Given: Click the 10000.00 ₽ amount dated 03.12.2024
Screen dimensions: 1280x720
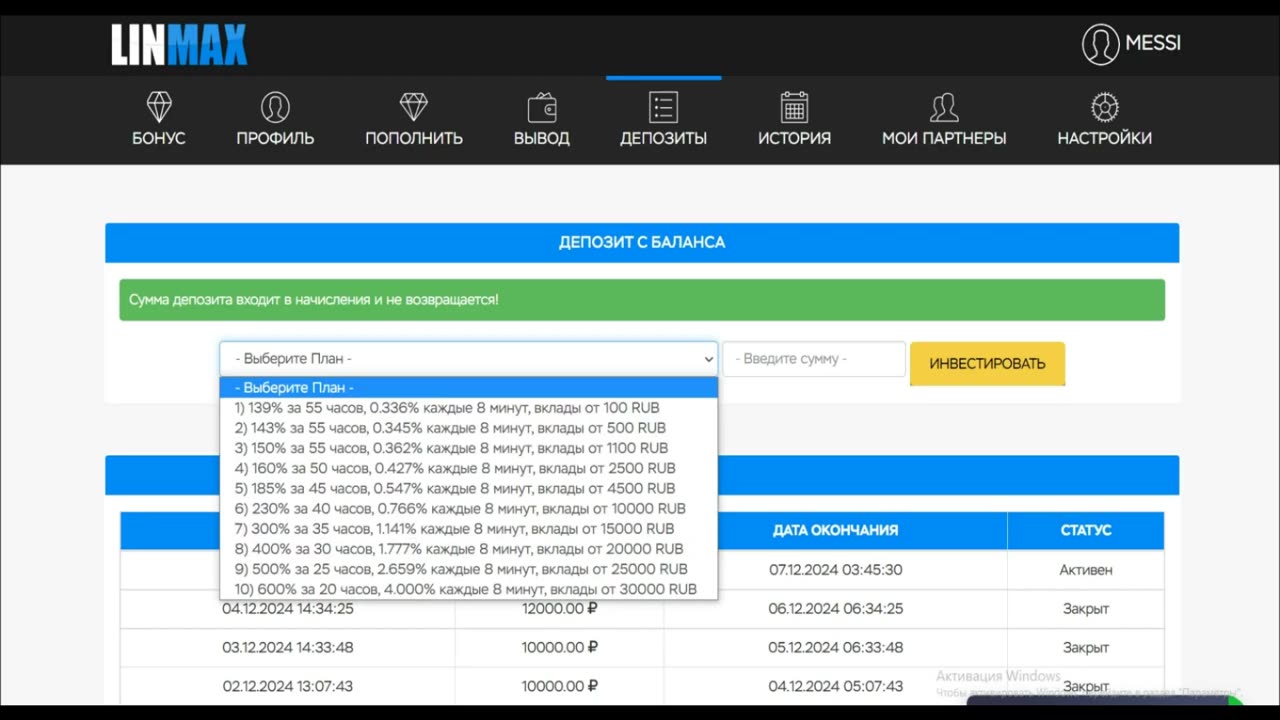Looking at the screenshot, I should pos(560,647).
